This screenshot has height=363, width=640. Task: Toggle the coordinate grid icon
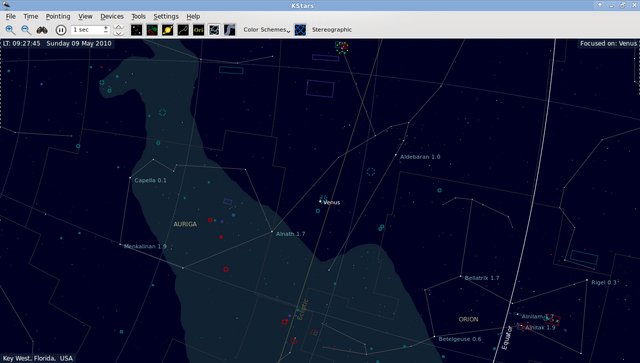[300, 30]
